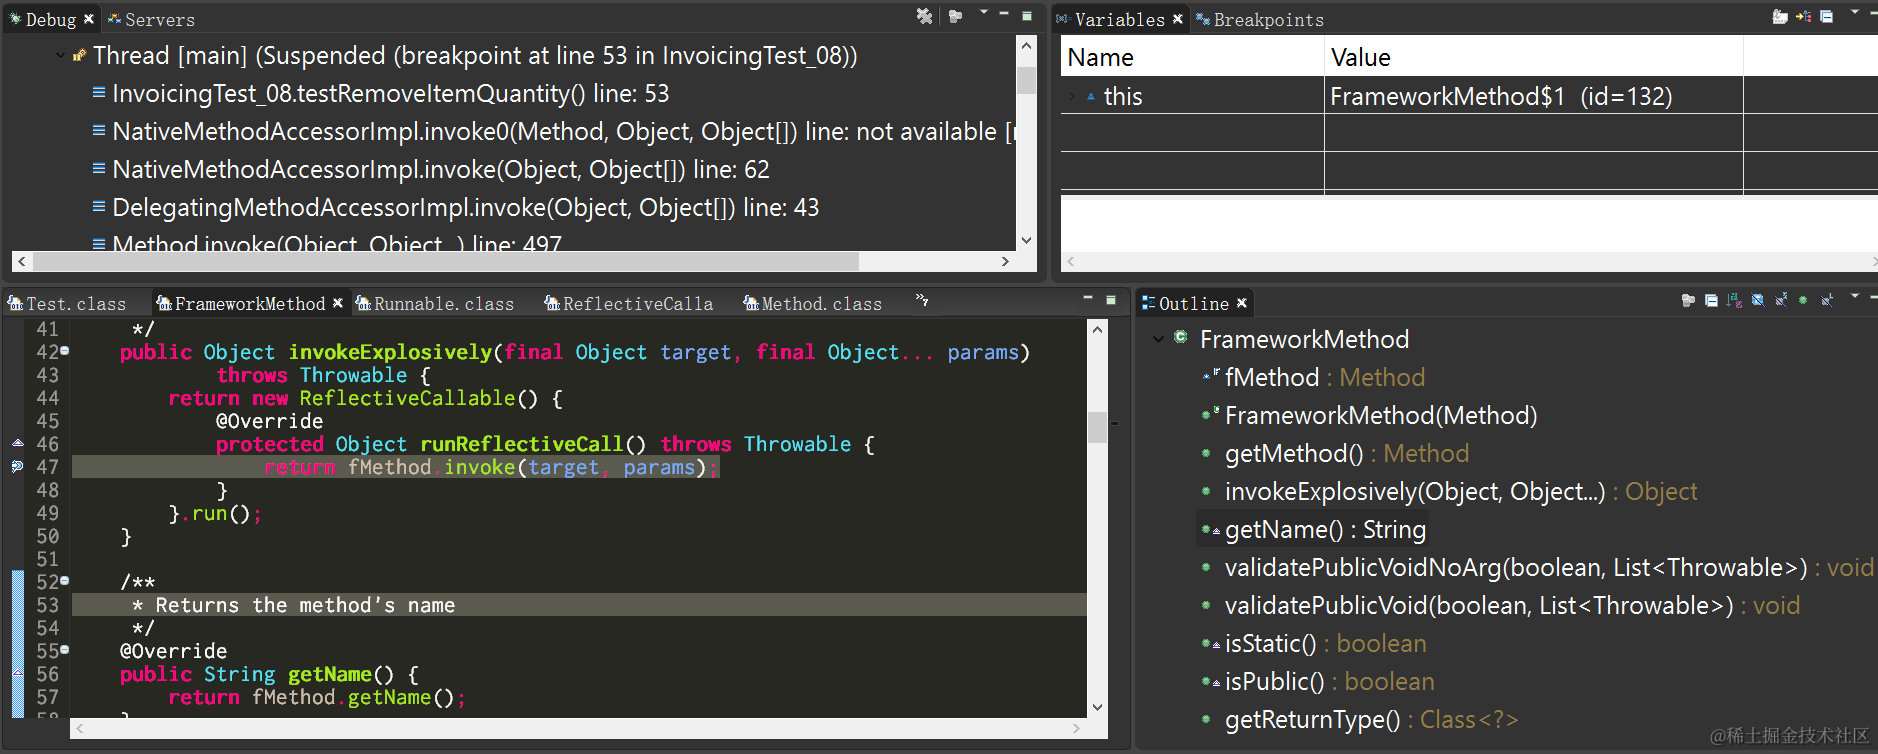Toggle Hide Non-Public Members green dot in Outline
Screen dimensions: 1878x754
coord(1803,300)
